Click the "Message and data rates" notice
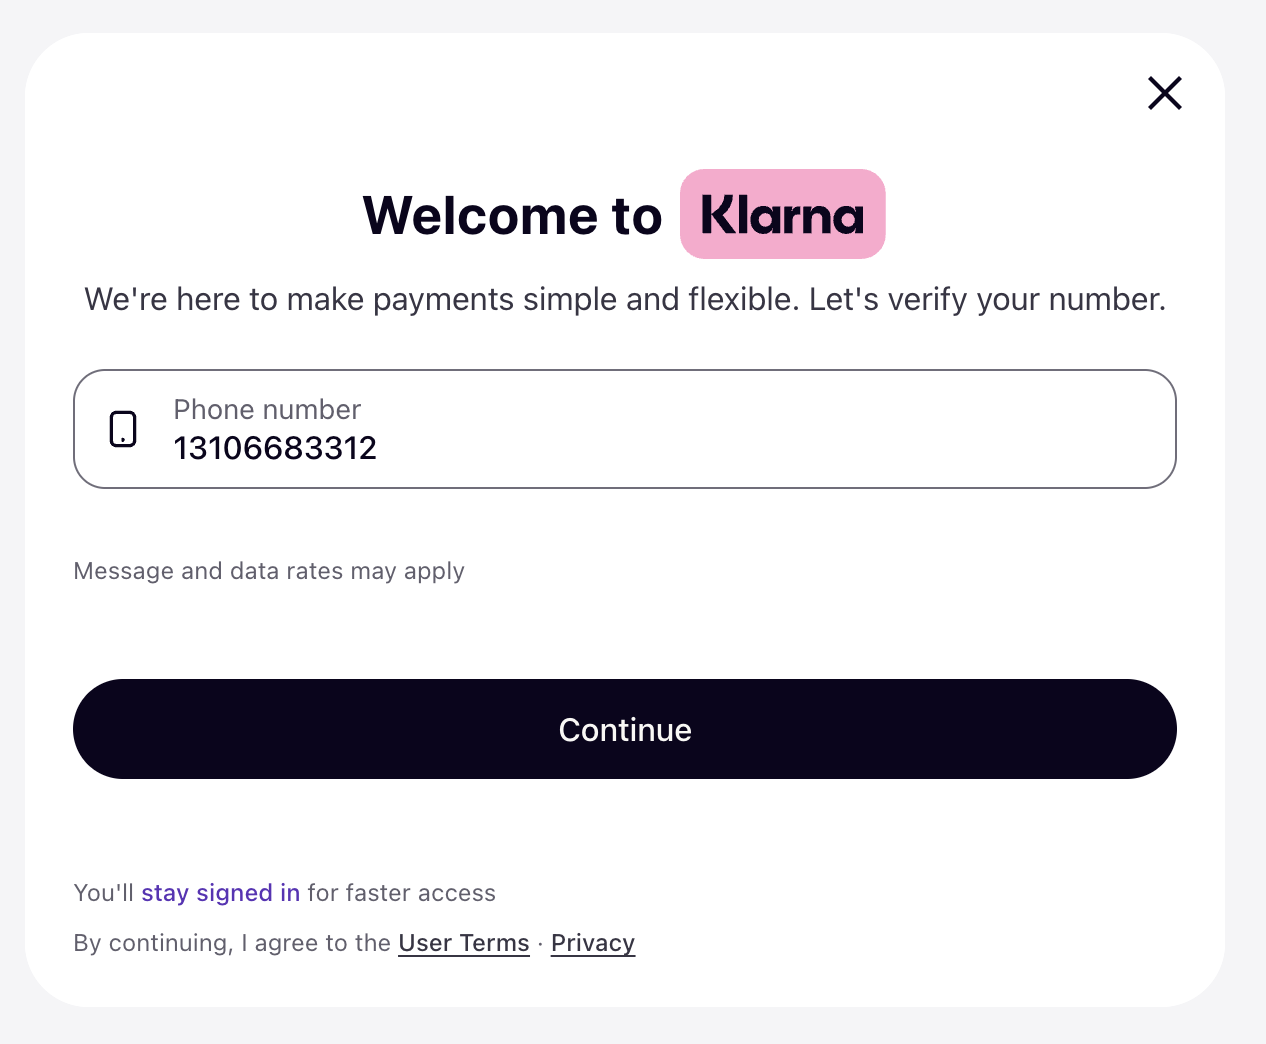 coord(269,571)
